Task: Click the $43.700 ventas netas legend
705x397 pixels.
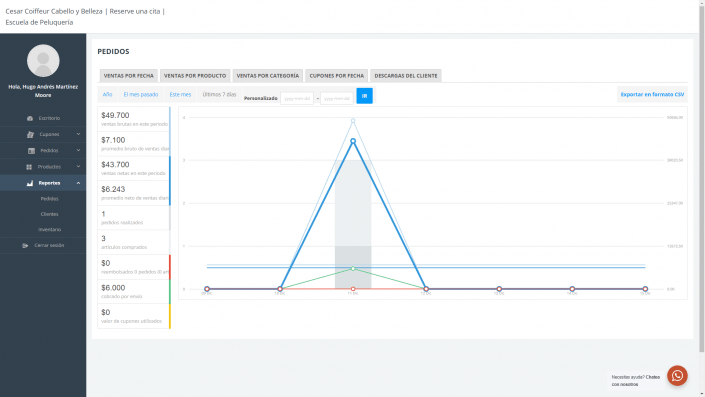Action: click(134, 169)
